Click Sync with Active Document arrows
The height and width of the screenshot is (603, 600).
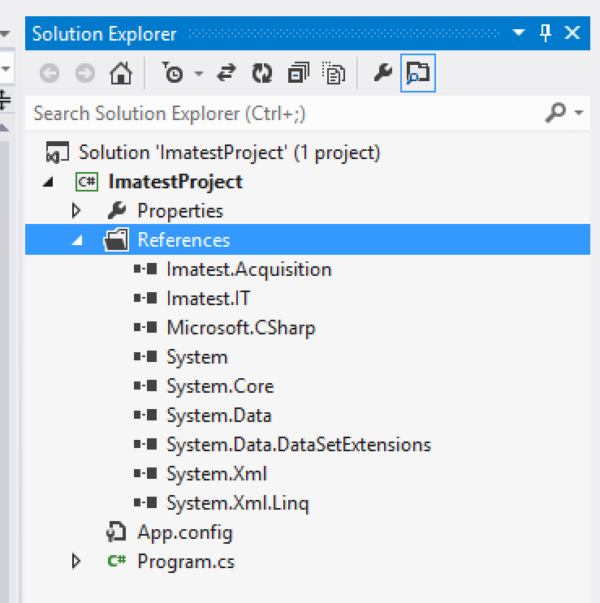click(226, 73)
